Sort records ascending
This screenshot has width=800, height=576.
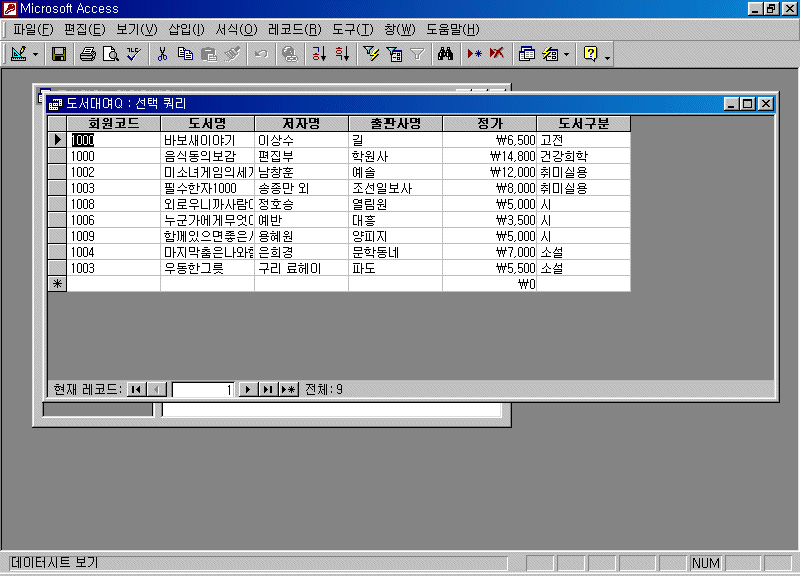coord(319,54)
